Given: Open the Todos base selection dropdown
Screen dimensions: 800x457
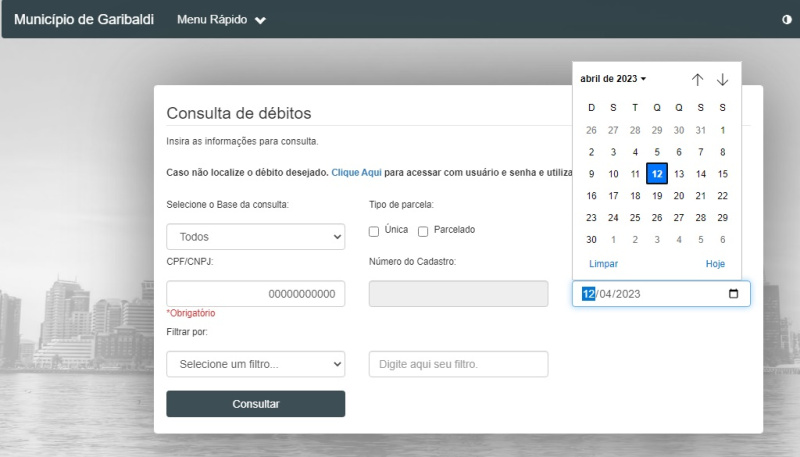Looking at the screenshot, I should pos(256,237).
